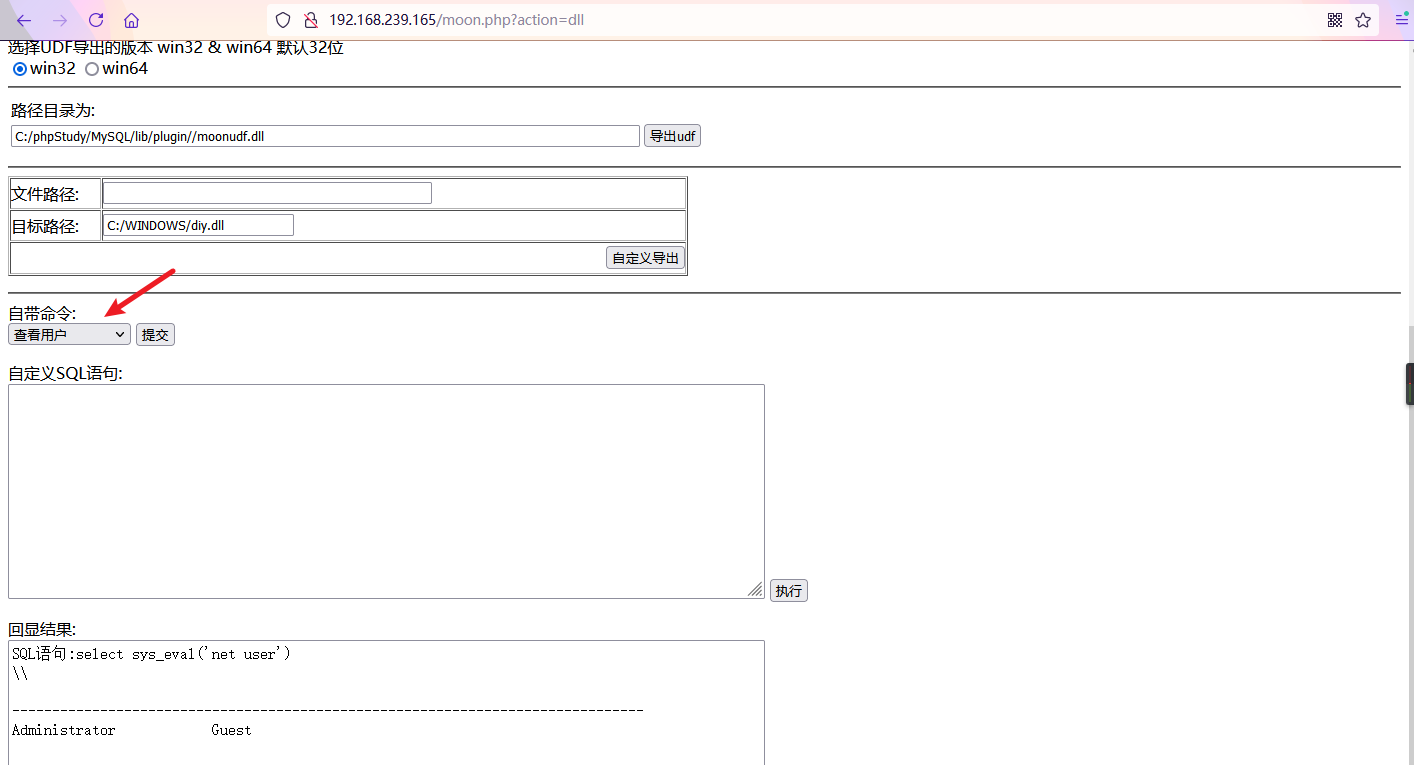Click the 'select sys_eval' SQL line

pyautogui.click(x=151, y=654)
